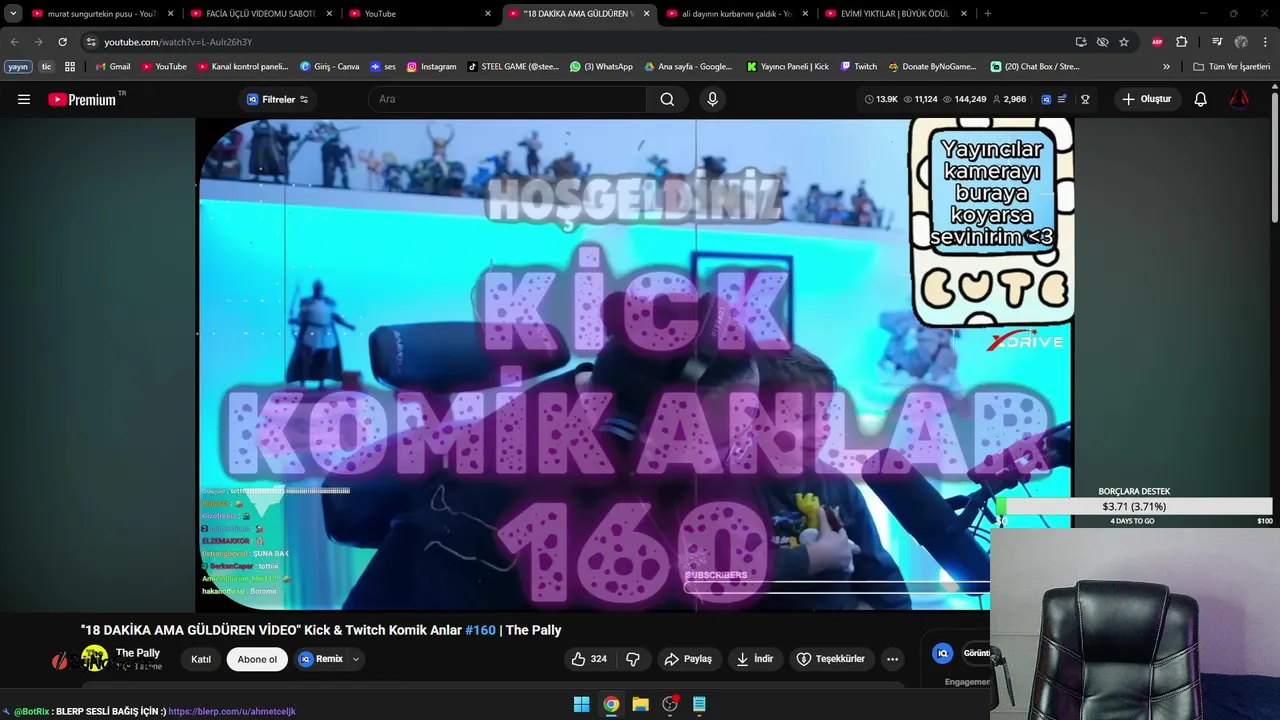
Task: Open the #160 hashtag link in title
Action: (x=480, y=630)
